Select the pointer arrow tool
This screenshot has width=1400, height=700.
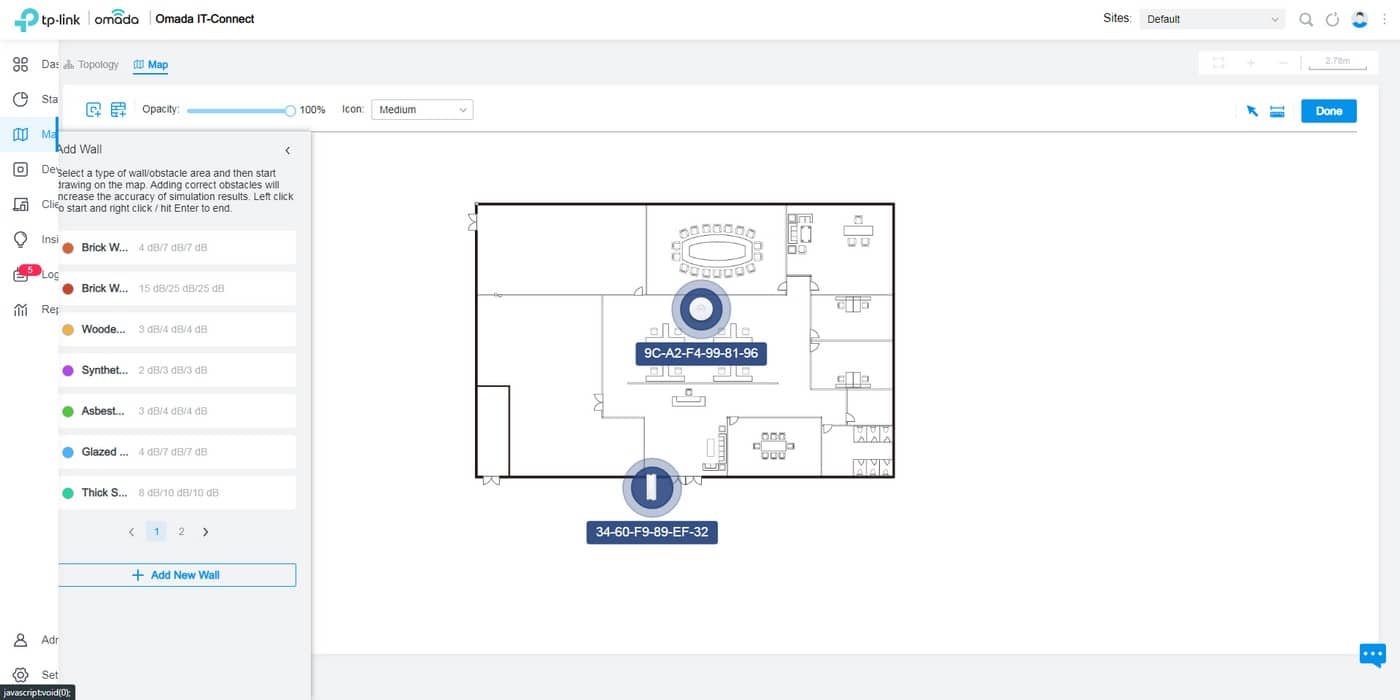point(1252,111)
